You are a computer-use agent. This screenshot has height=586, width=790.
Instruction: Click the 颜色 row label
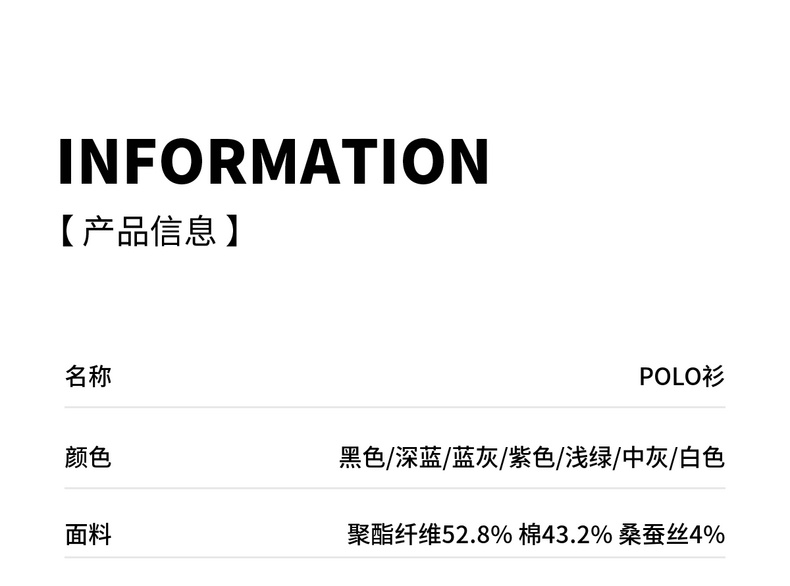point(88,458)
